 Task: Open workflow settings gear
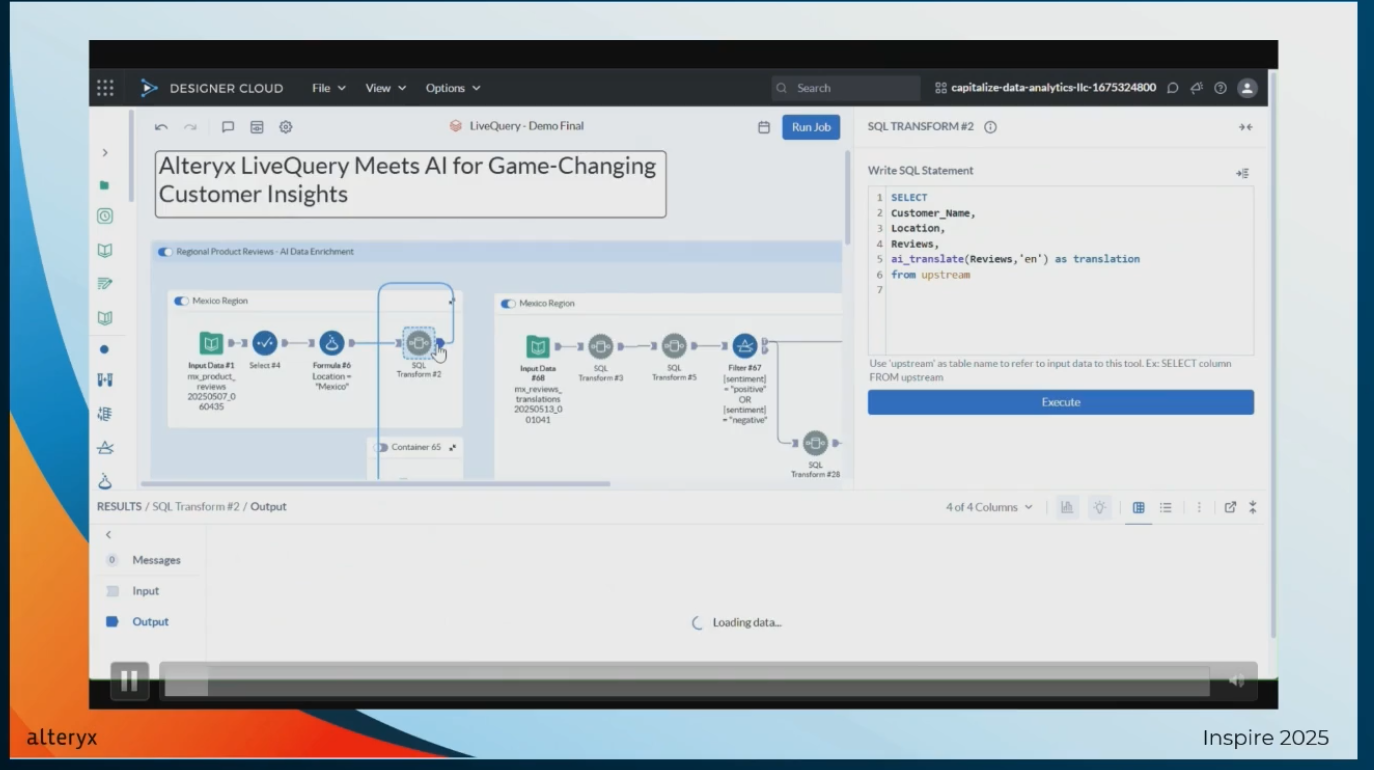(286, 127)
